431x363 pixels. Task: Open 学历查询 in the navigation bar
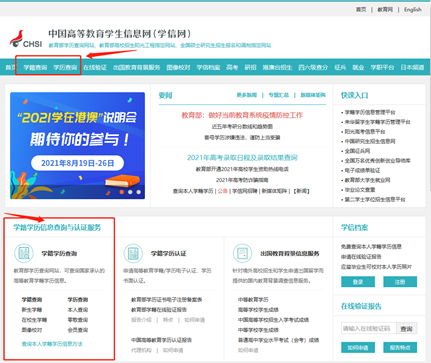(65, 67)
